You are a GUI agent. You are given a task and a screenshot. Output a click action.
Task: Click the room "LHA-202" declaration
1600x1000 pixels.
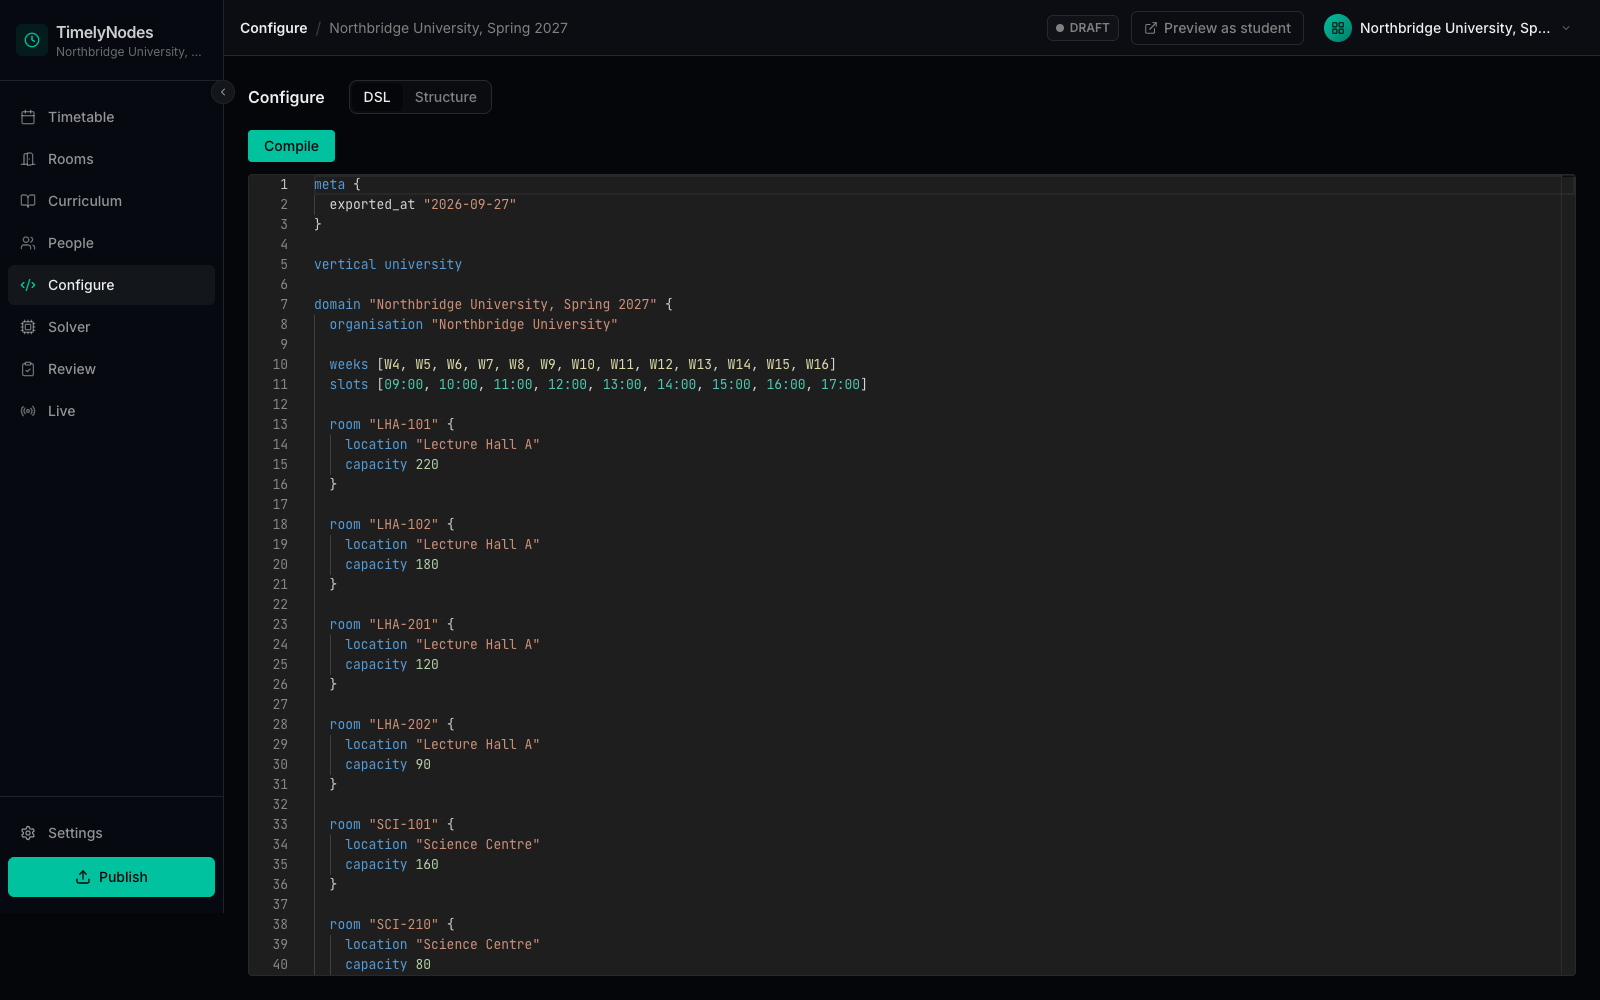click(392, 724)
